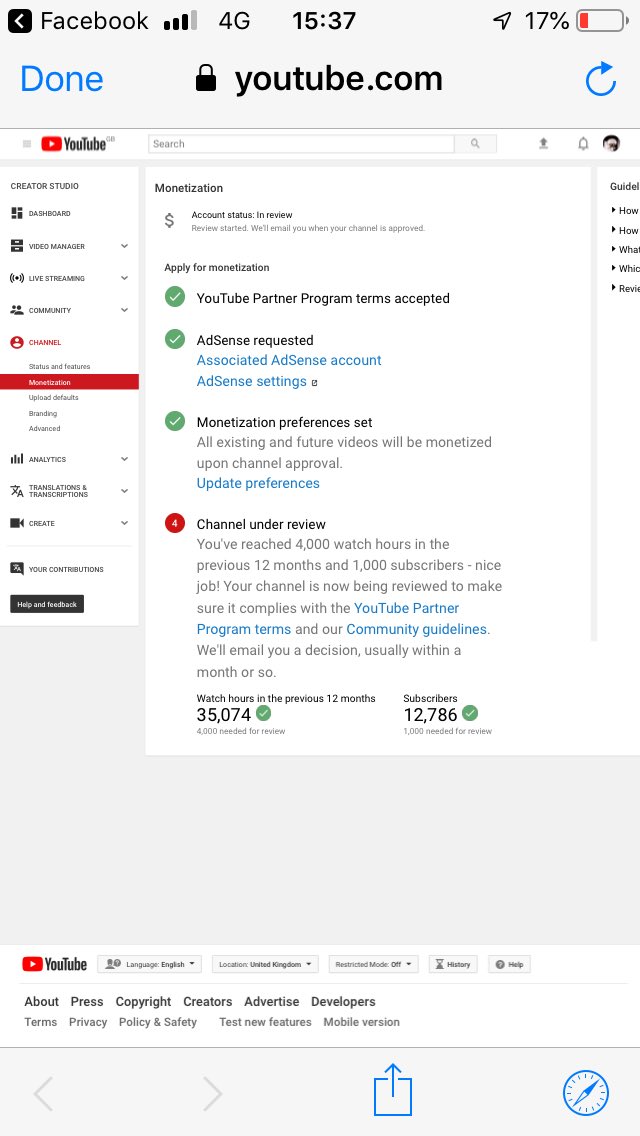This screenshot has height=1136, width=640.
Task: Click the green check beside Partner Program terms
Action: [x=175, y=297]
